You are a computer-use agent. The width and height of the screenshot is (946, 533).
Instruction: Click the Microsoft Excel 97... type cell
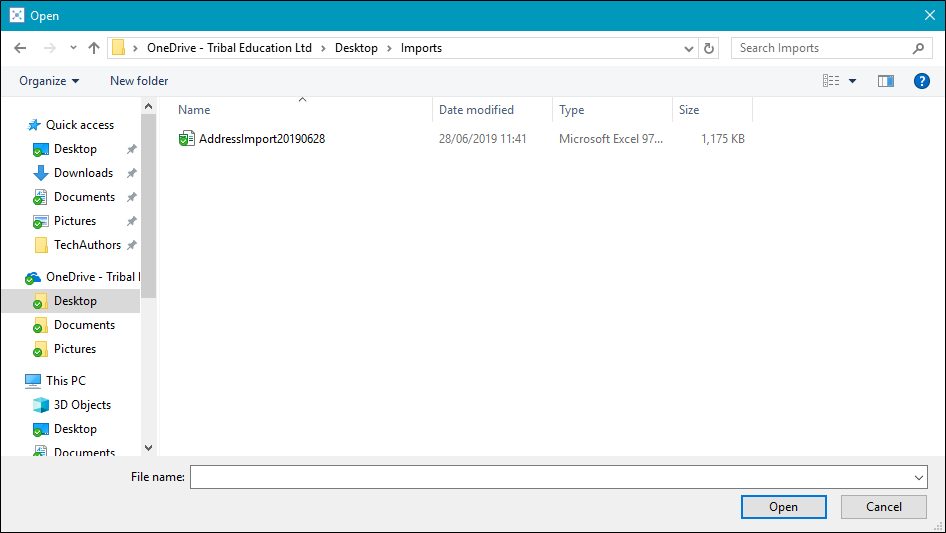(611, 139)
